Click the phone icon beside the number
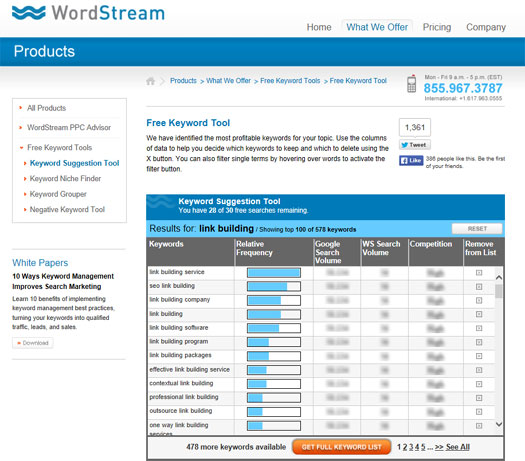Screen dimensions: 525x461 411,84
